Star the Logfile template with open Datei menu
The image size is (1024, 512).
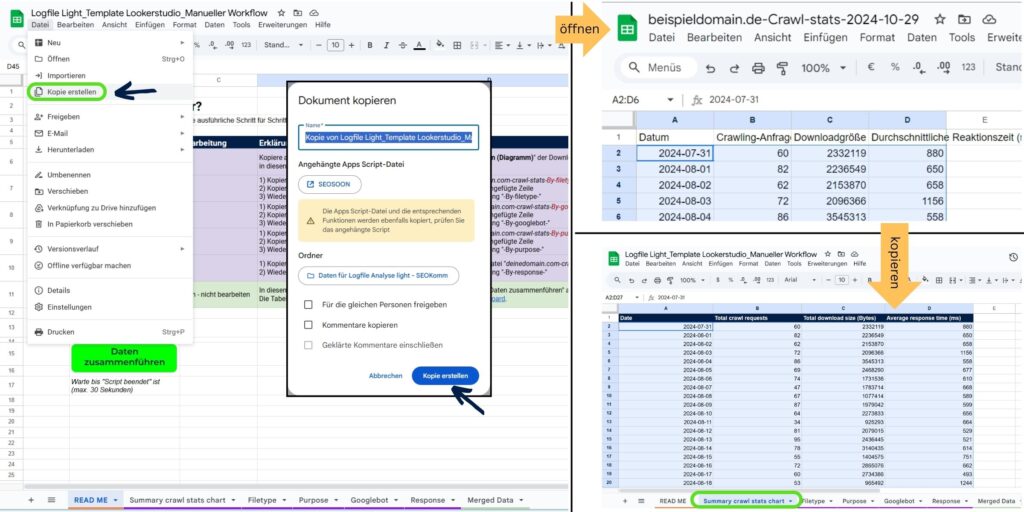[281, 12]
